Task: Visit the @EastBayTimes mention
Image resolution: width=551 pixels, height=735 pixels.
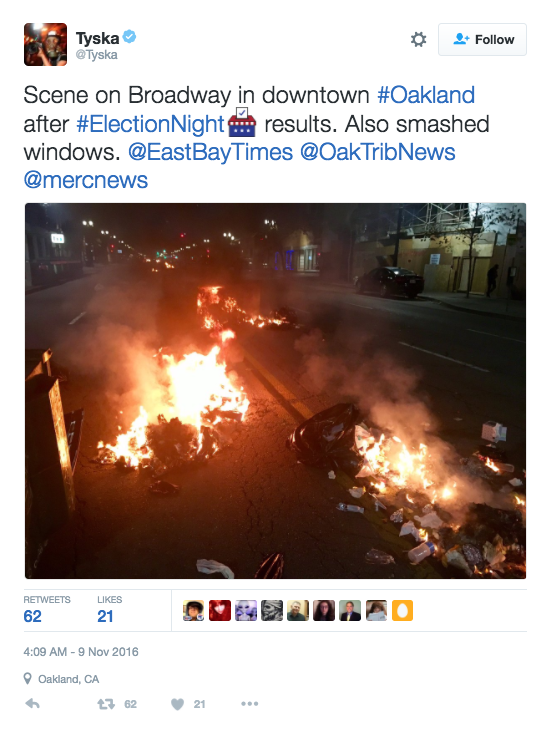Action: 210,152
